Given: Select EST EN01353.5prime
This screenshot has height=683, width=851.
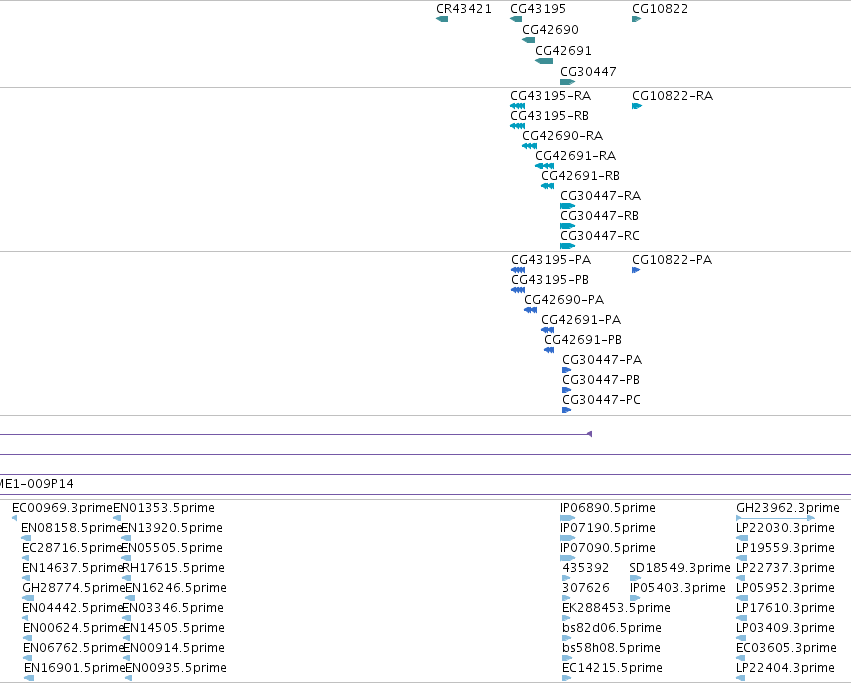Looking at the screenshot, I should (x=117, y=518).
